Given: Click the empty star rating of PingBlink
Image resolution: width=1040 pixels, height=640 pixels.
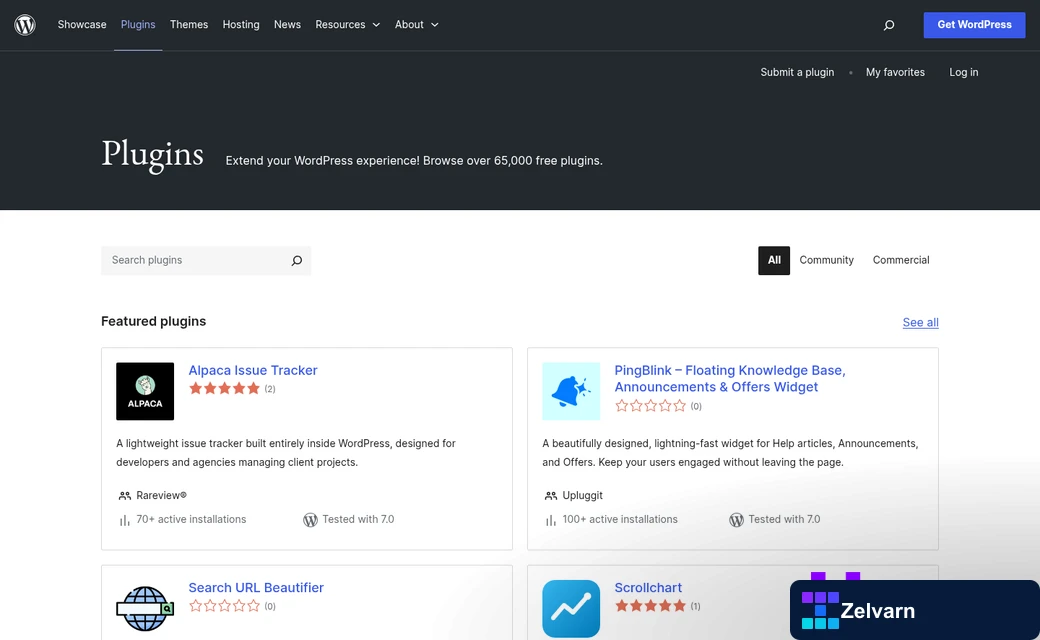Looking at the screenshot, I should 650,406.
